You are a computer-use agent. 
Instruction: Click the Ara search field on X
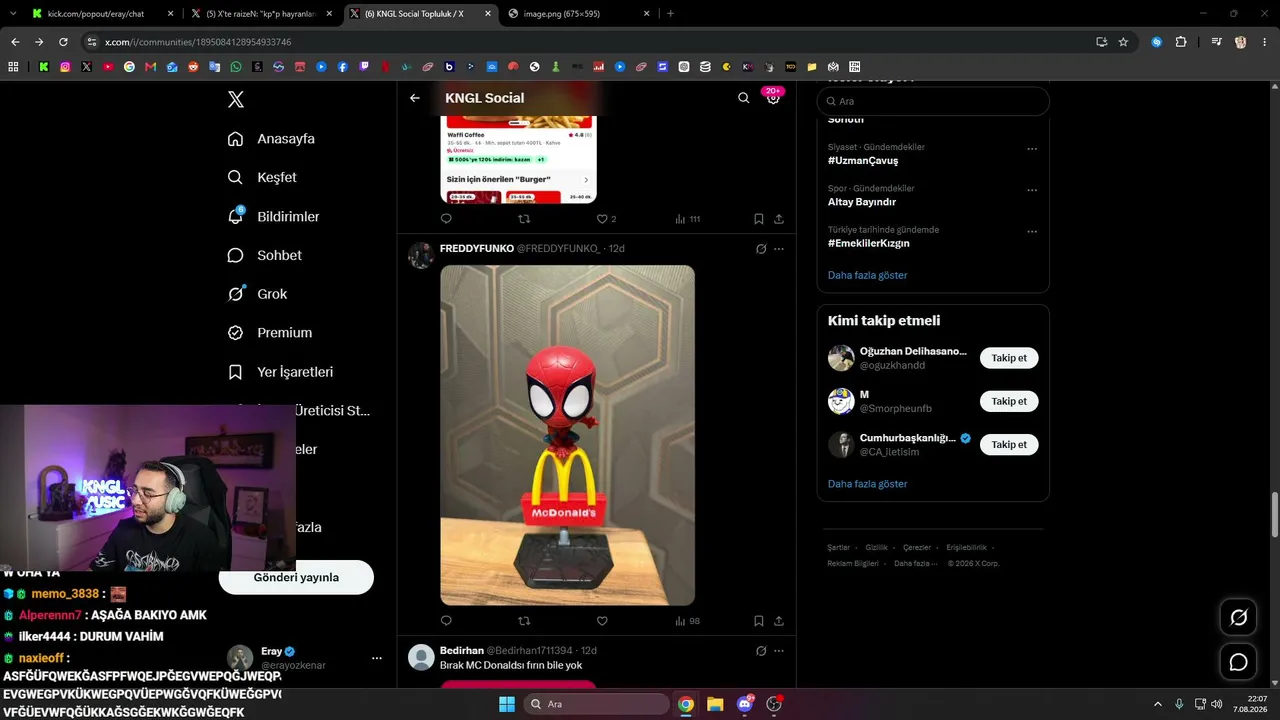[x=933, y=101]
